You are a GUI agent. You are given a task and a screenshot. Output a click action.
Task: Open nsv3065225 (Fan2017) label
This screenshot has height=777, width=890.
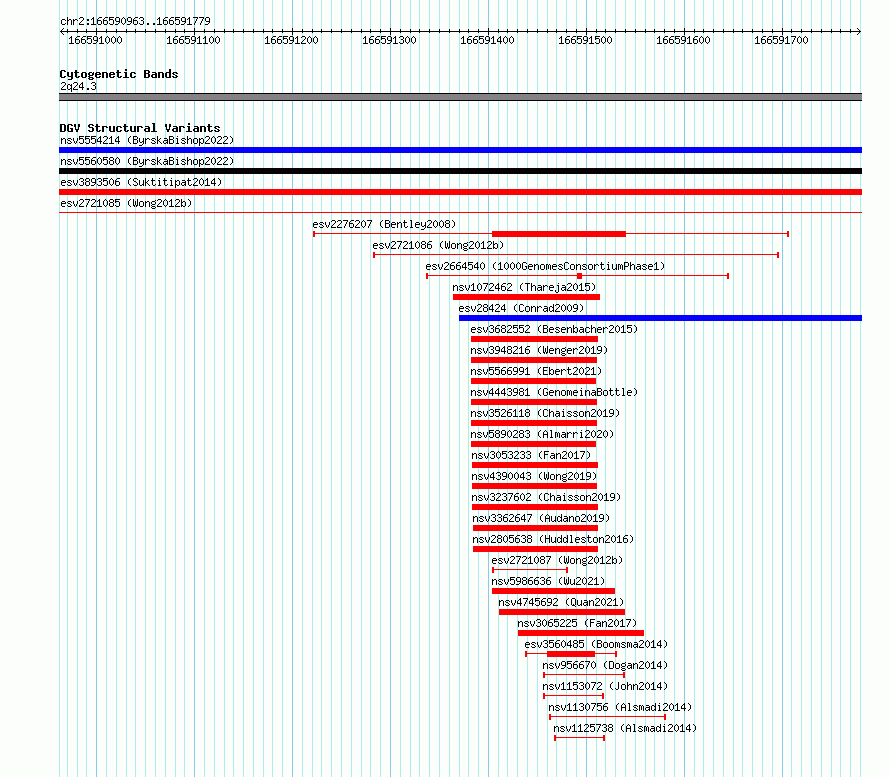(x=577, y=623)
